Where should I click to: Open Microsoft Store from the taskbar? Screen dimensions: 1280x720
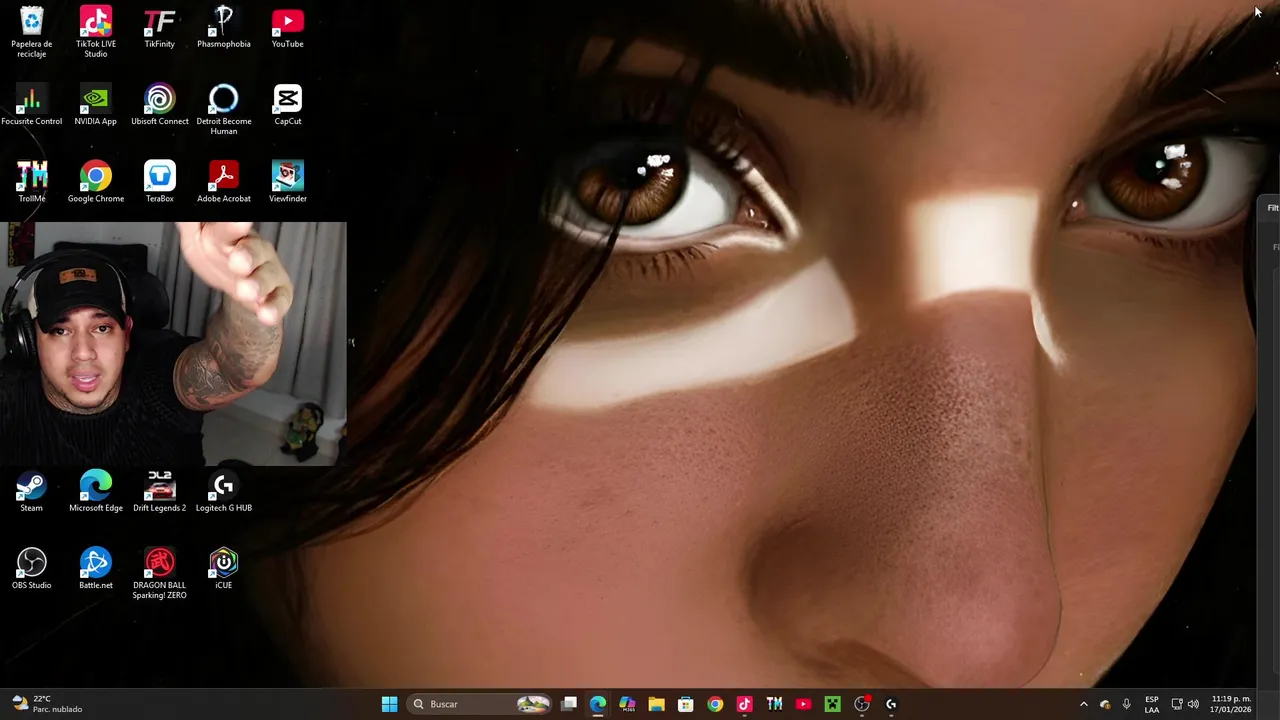pos(686,704)
